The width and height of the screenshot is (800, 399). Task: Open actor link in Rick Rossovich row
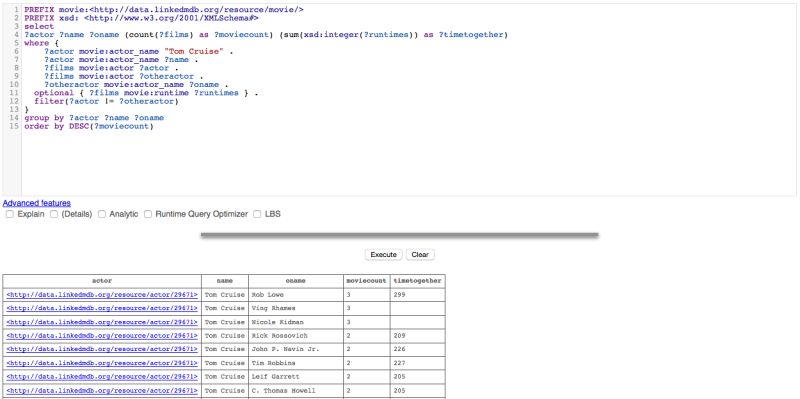[102, 336]
